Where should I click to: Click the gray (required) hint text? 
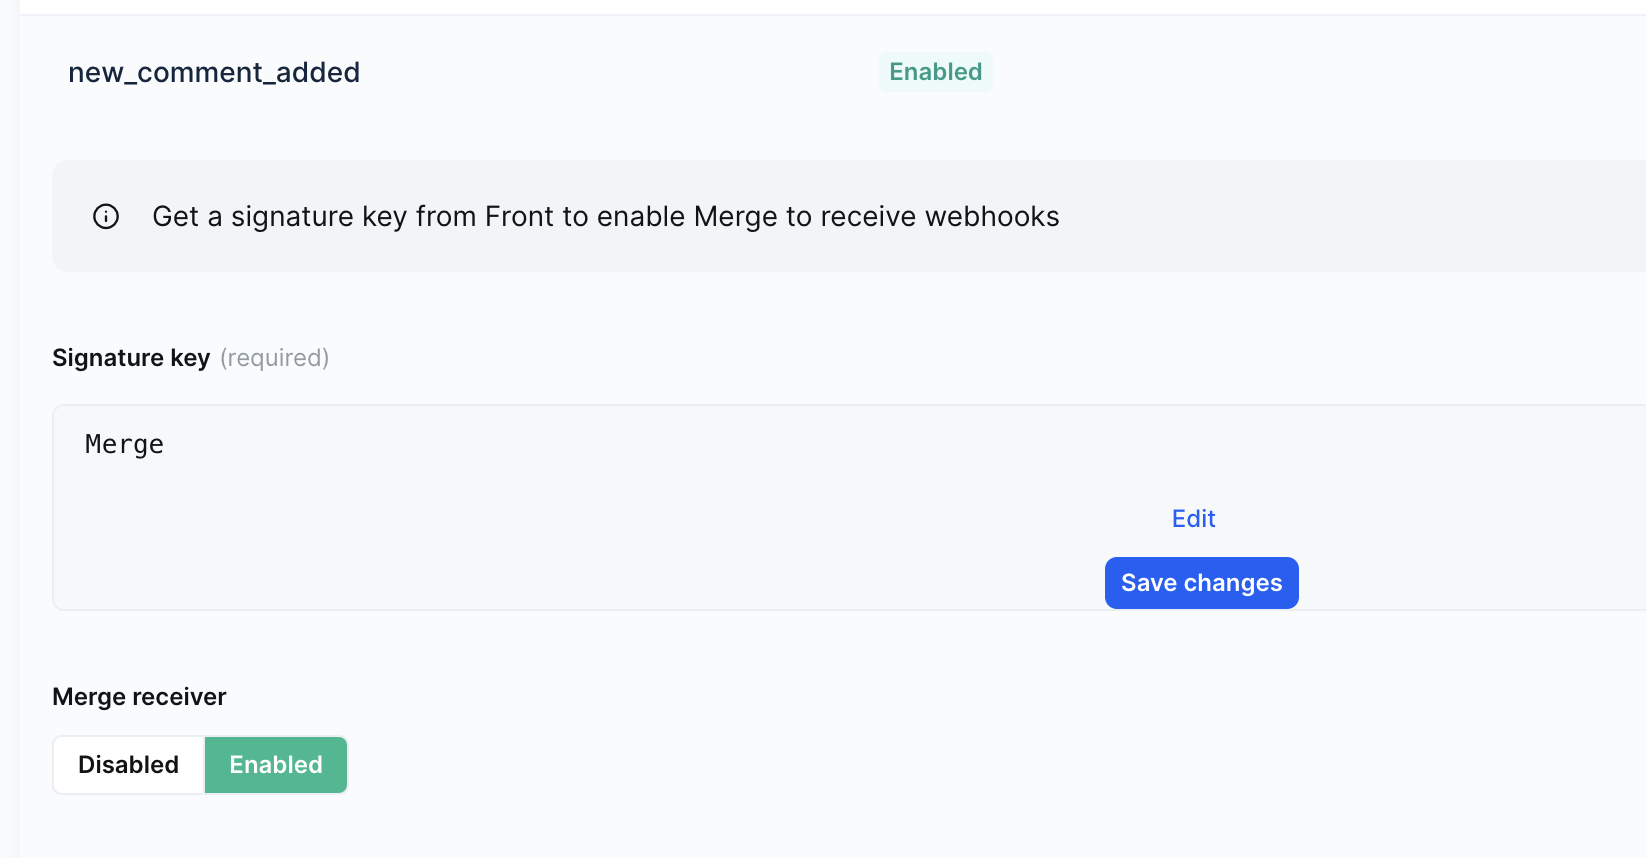pos(274,358)
